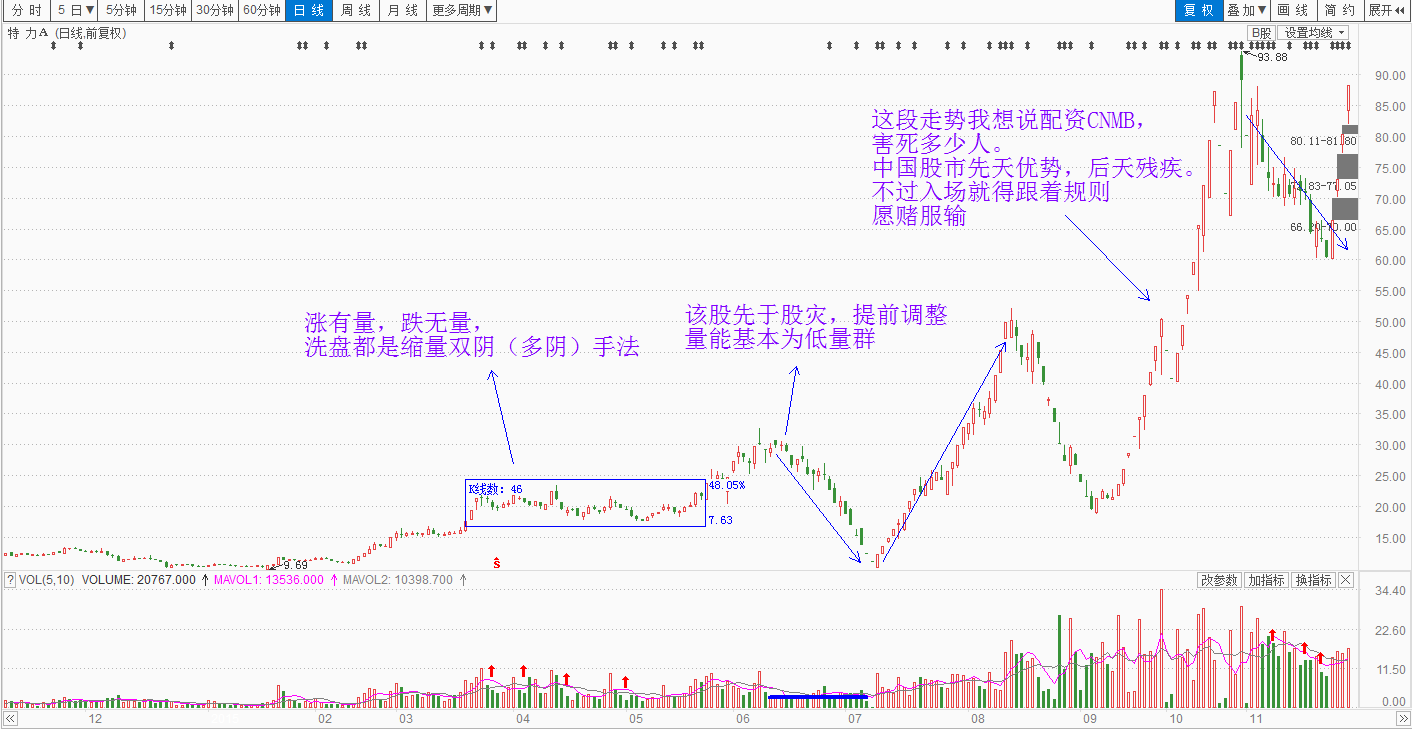The image size is (1412, 729).
Task: Click the 90.00 price axis value
Action: click(x=1390, y=76)
